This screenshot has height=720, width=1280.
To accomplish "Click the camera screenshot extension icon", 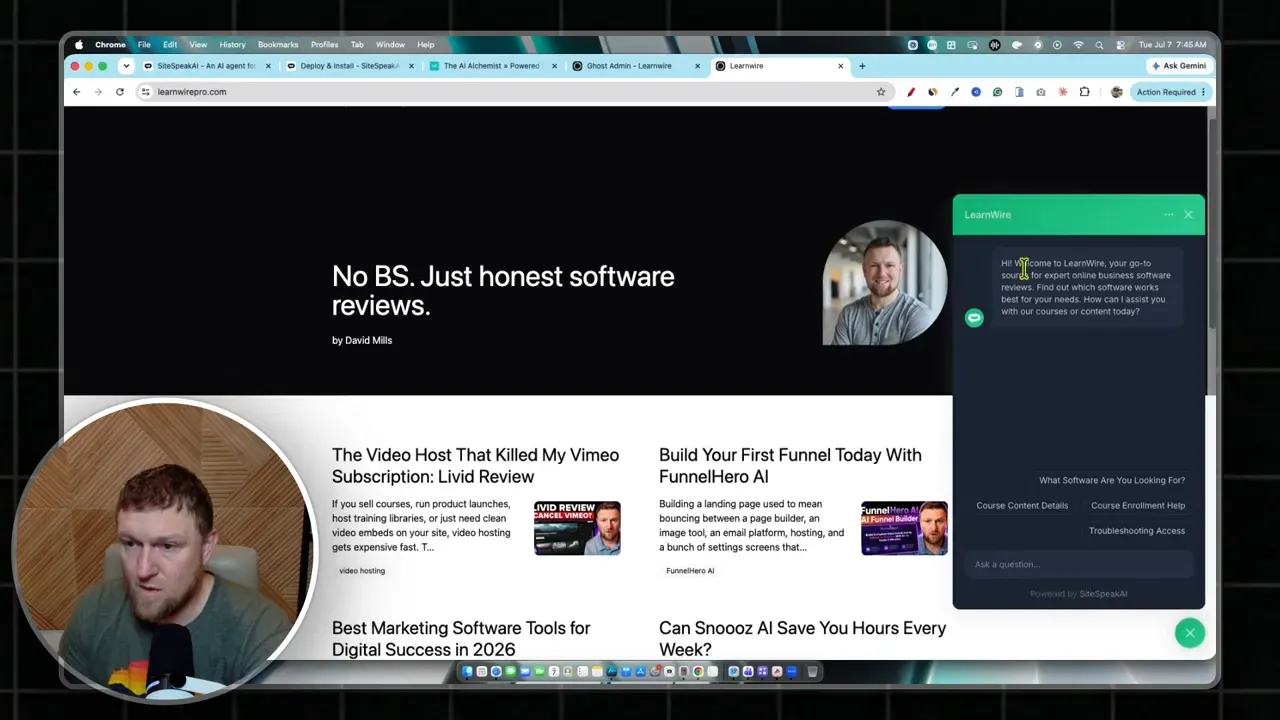I will coord(1041,92).
